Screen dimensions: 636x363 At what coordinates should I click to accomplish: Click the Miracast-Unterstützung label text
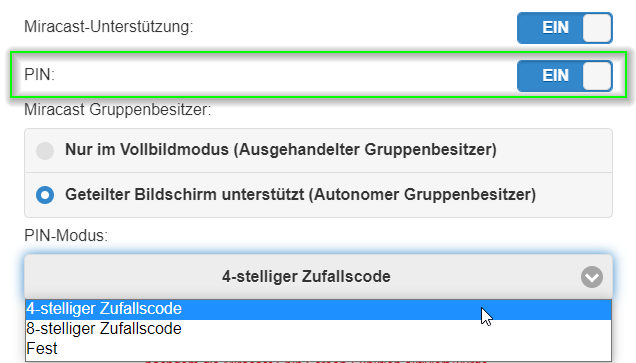click(x=109, y=27)
